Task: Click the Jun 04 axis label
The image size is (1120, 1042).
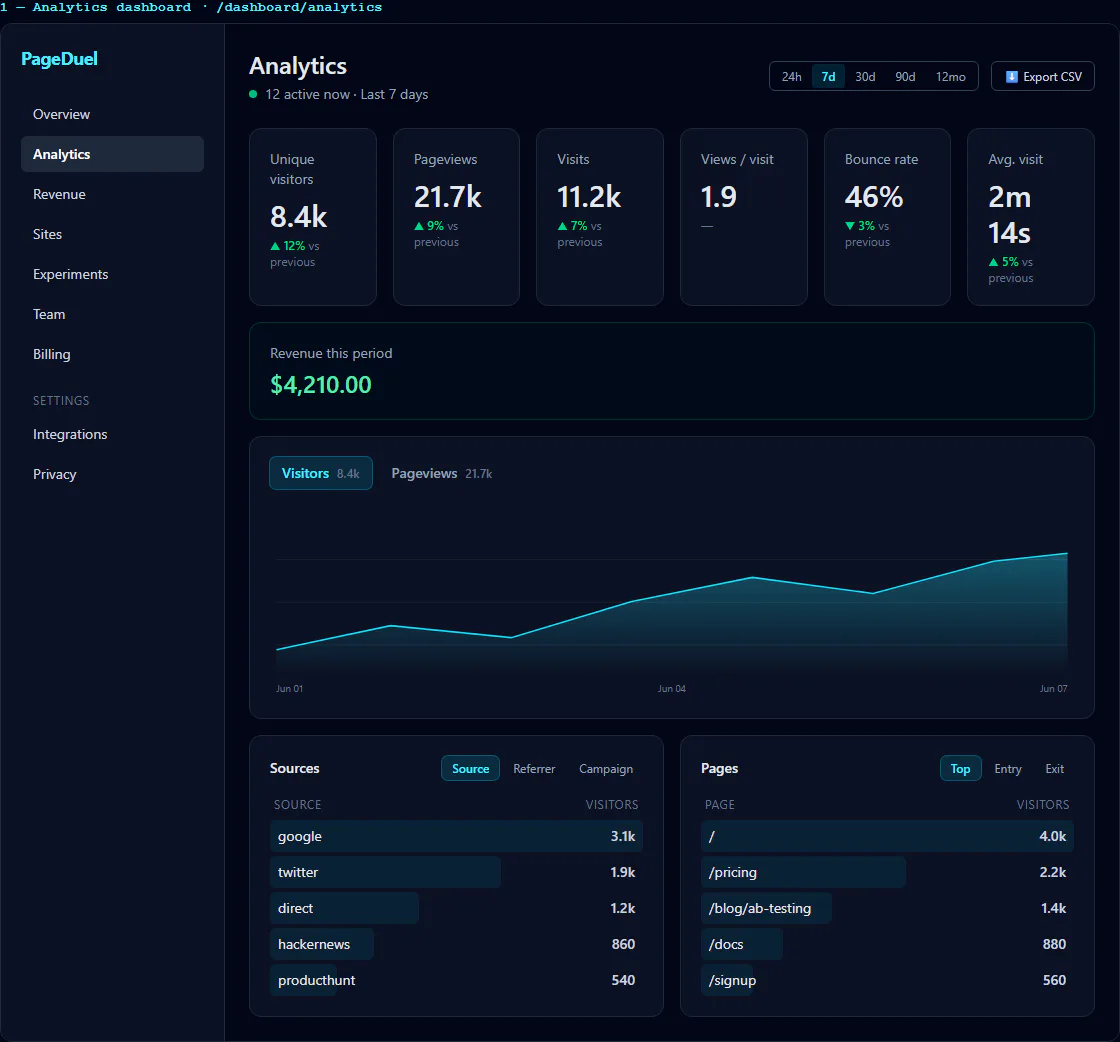Action: (671, 688)
